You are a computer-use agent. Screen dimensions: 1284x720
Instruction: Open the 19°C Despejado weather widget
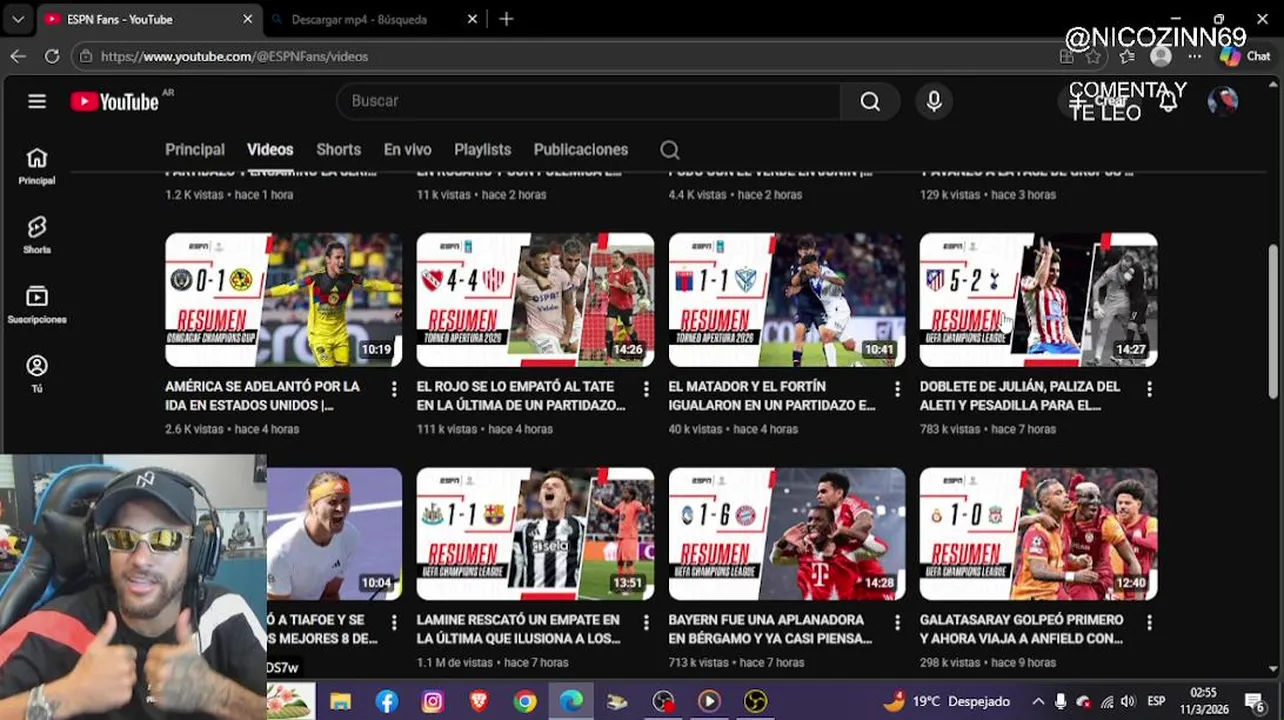[x=946, y=702]
